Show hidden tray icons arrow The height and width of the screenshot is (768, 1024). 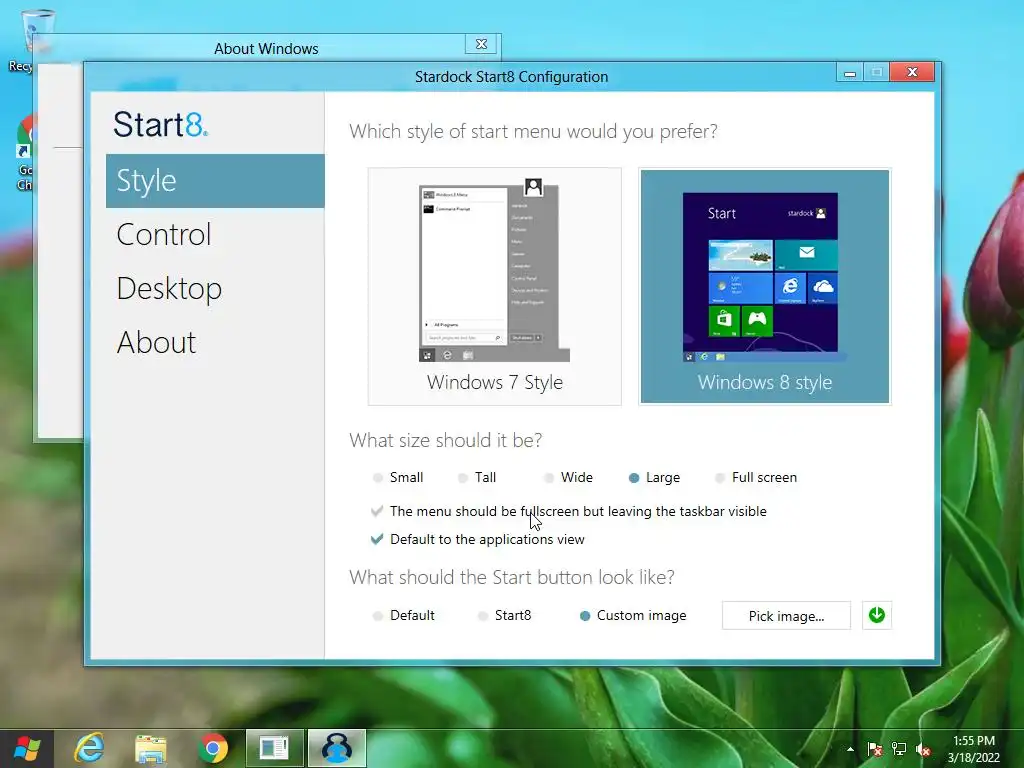click(850, 749)
